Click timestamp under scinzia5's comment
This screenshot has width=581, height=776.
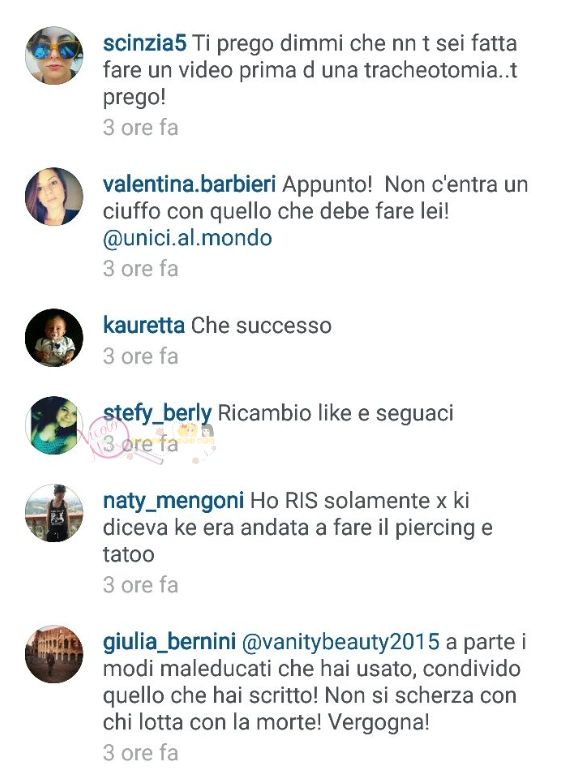(x=141, y=128)
